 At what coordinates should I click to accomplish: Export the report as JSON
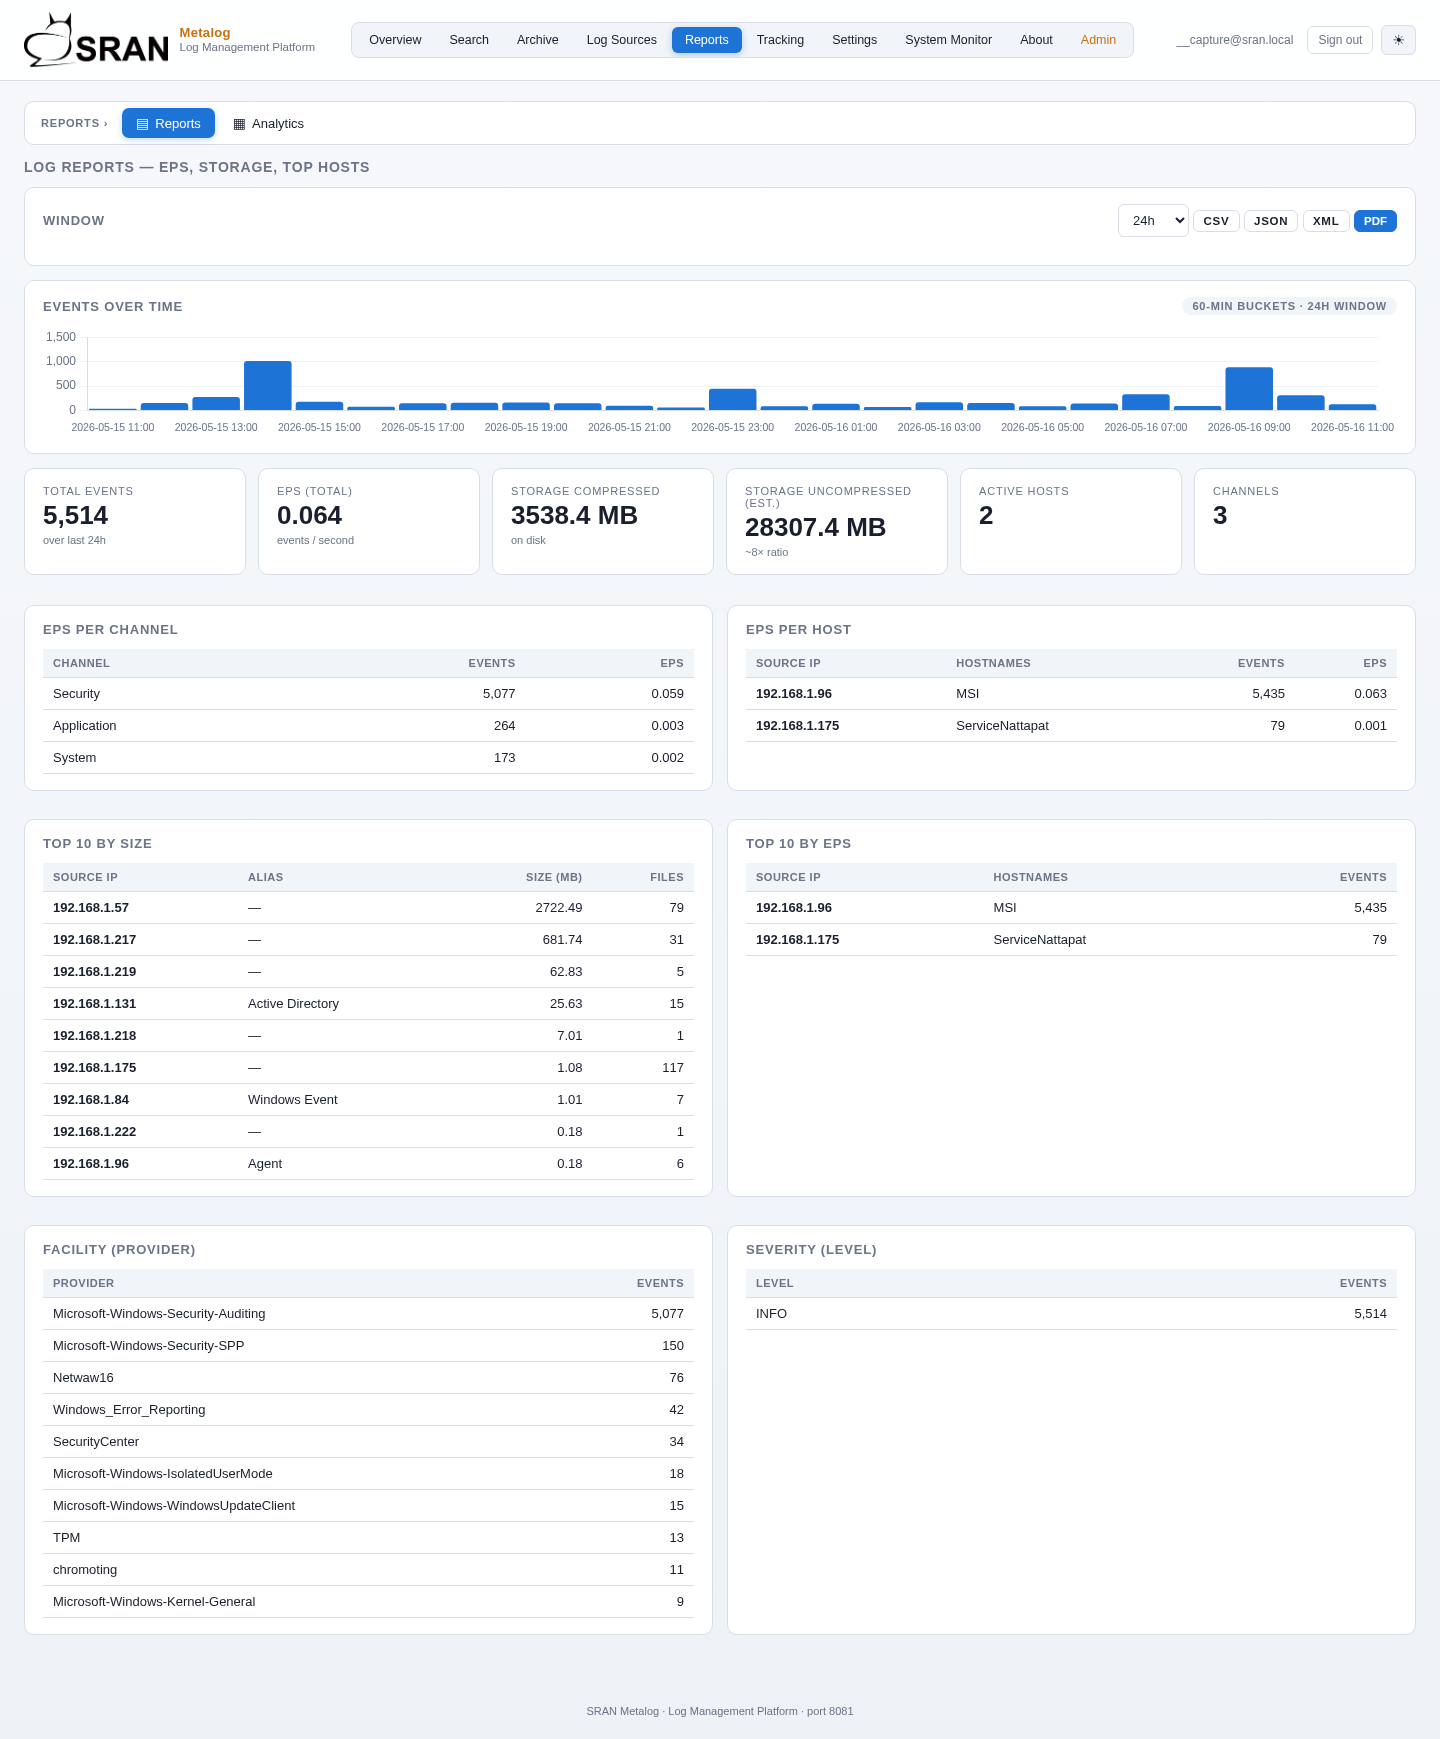(1271, 221)
